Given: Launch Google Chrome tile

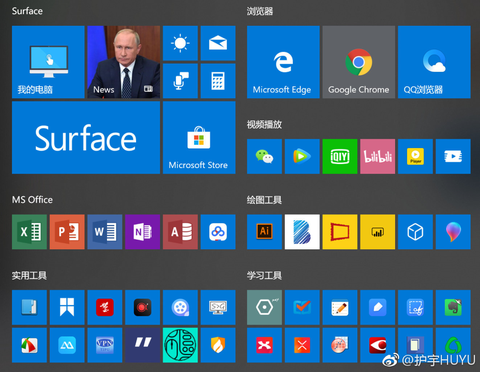Looking at the screenshot, I should coord(359,62).
